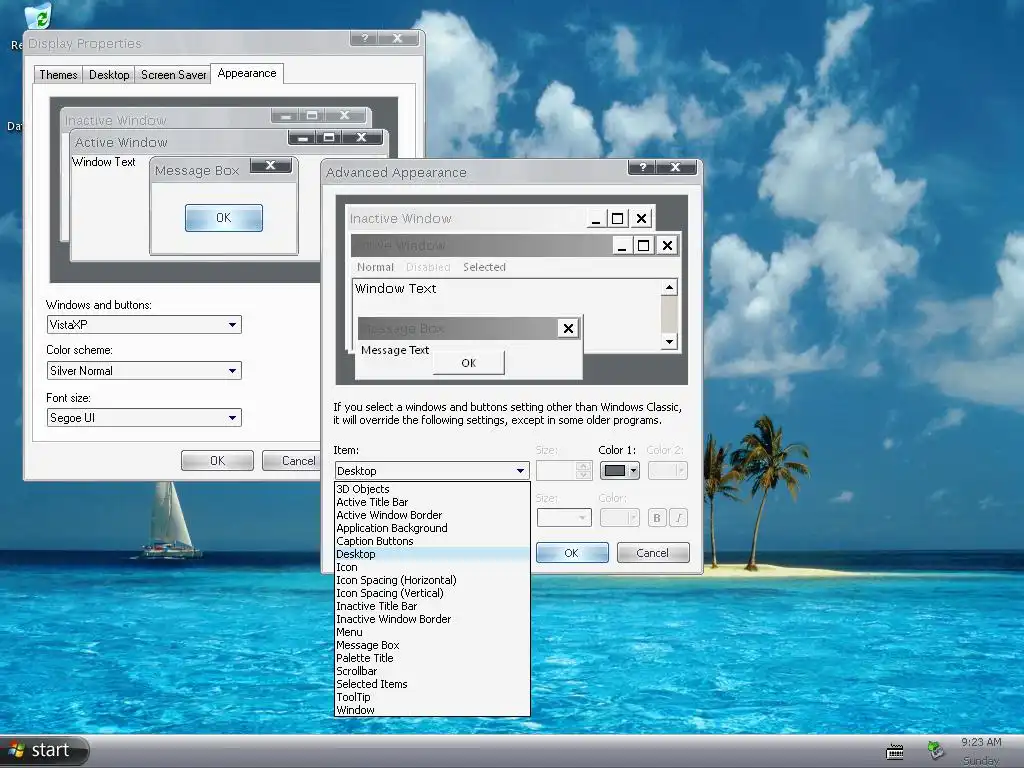Select the Appearance tab
The image size is (1024, 768).
click(x=247, y=73)
